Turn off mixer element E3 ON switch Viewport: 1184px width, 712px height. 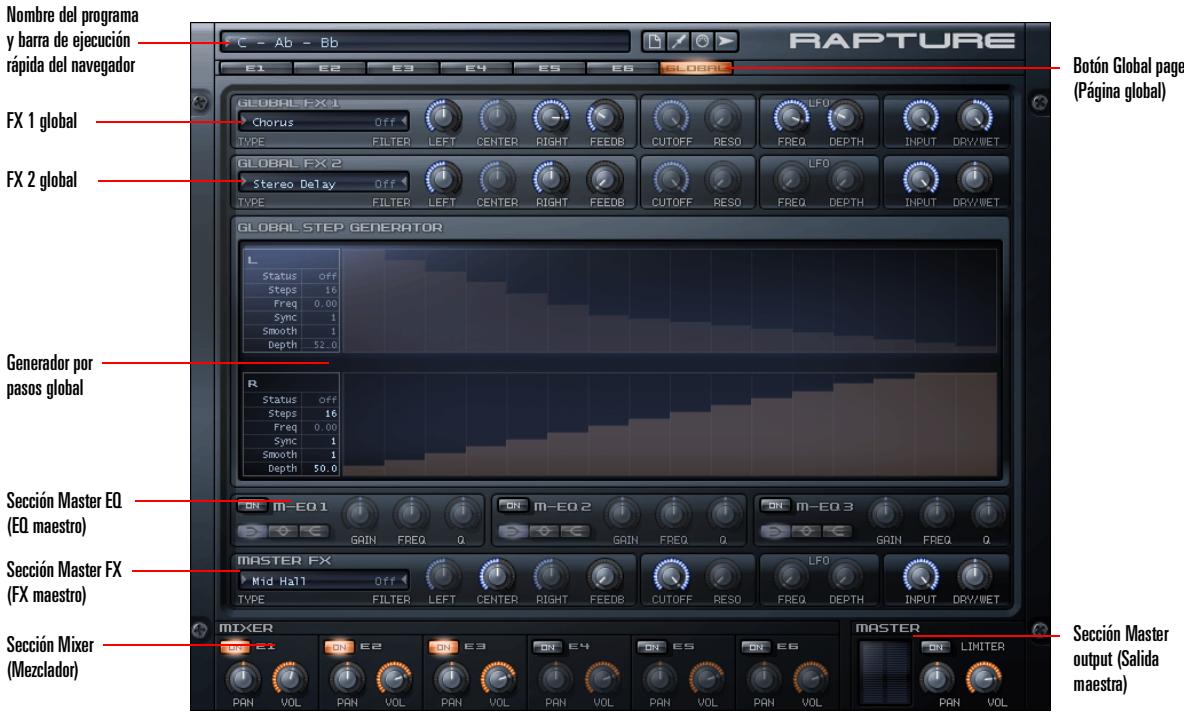pos(443,647)
